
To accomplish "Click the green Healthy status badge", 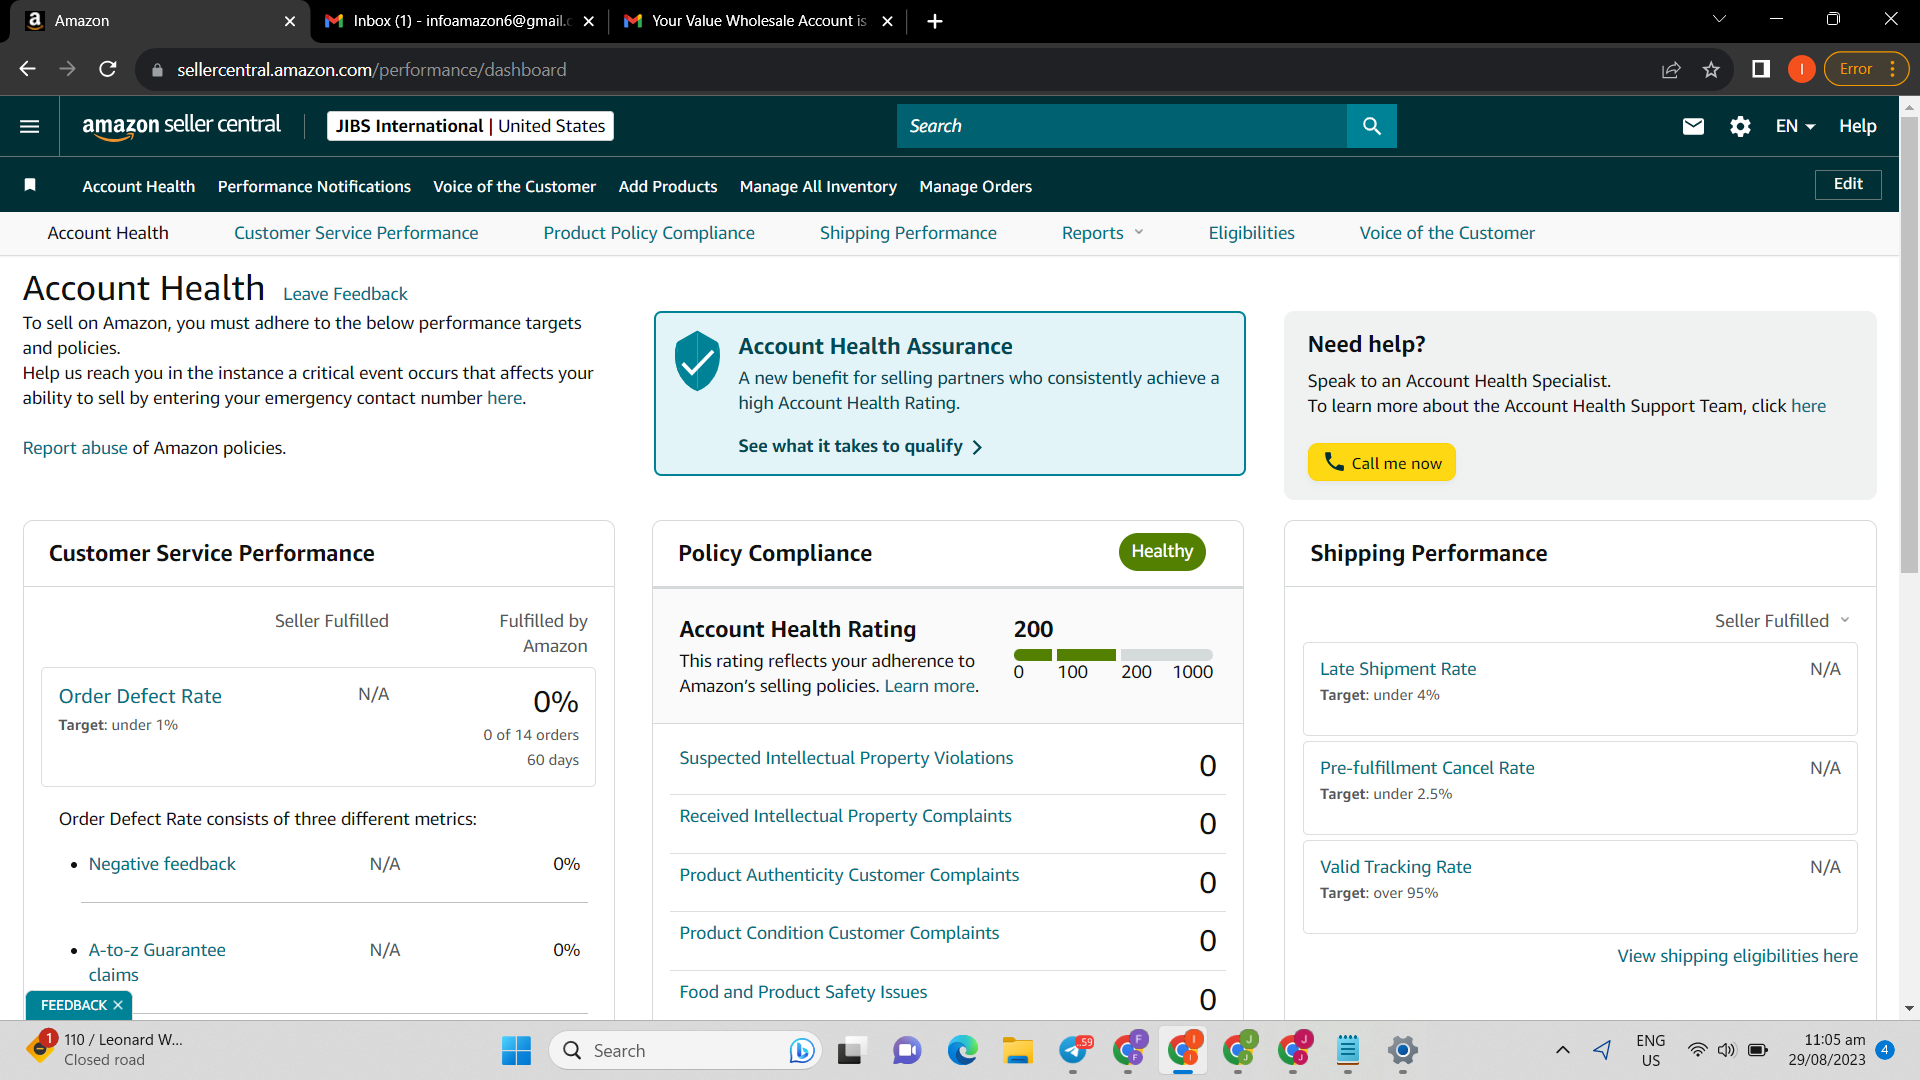I will point(1162,552).
